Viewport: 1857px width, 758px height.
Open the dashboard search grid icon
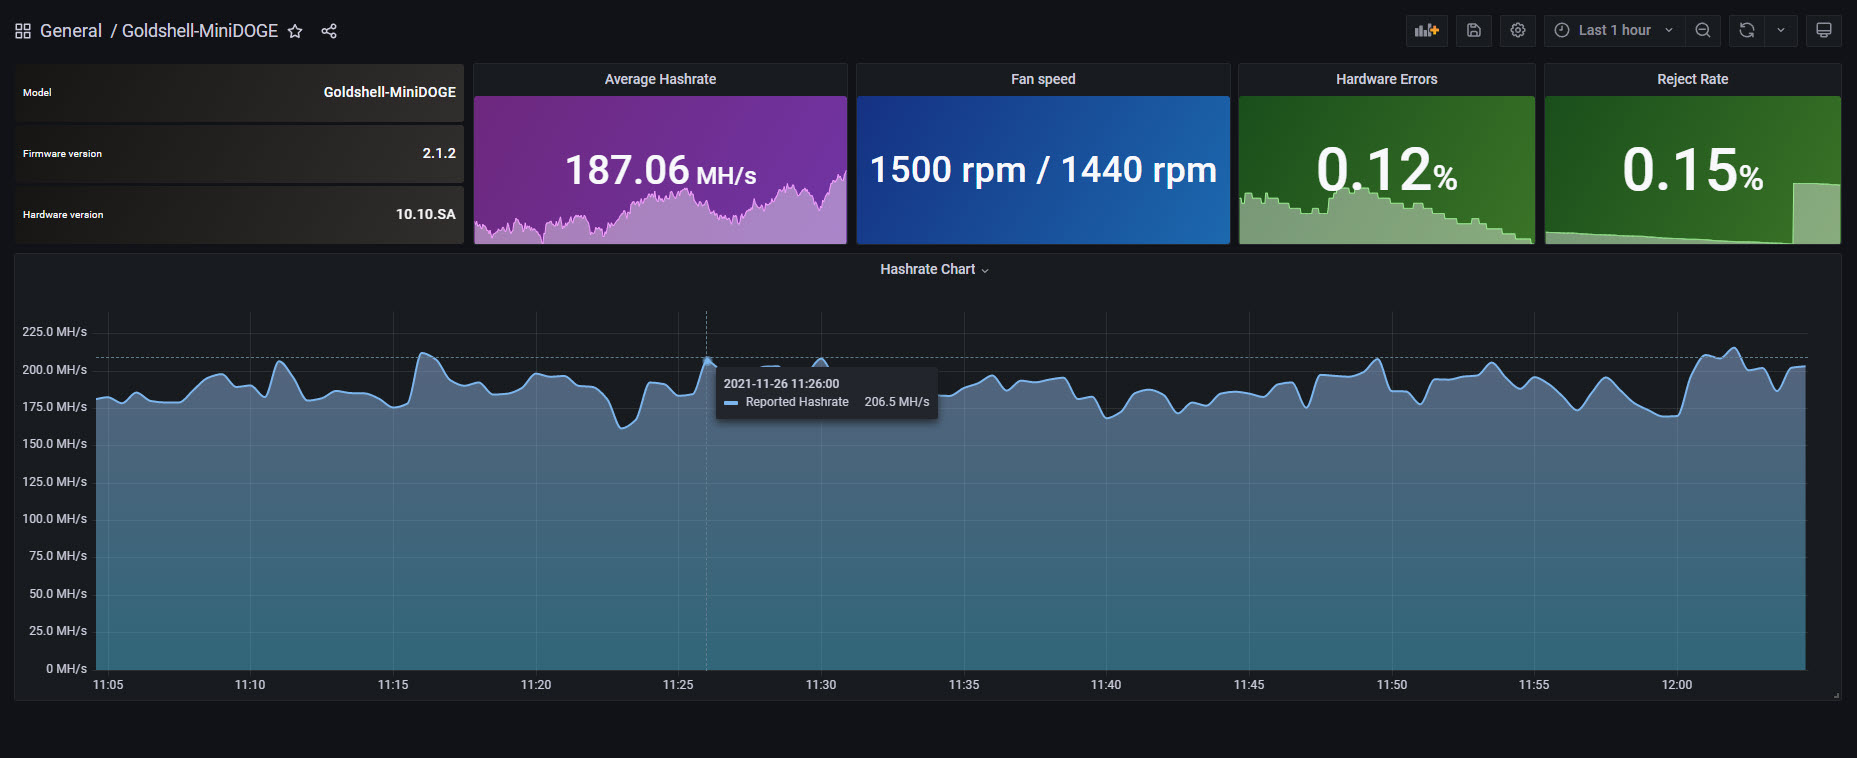tap(23, 31)
